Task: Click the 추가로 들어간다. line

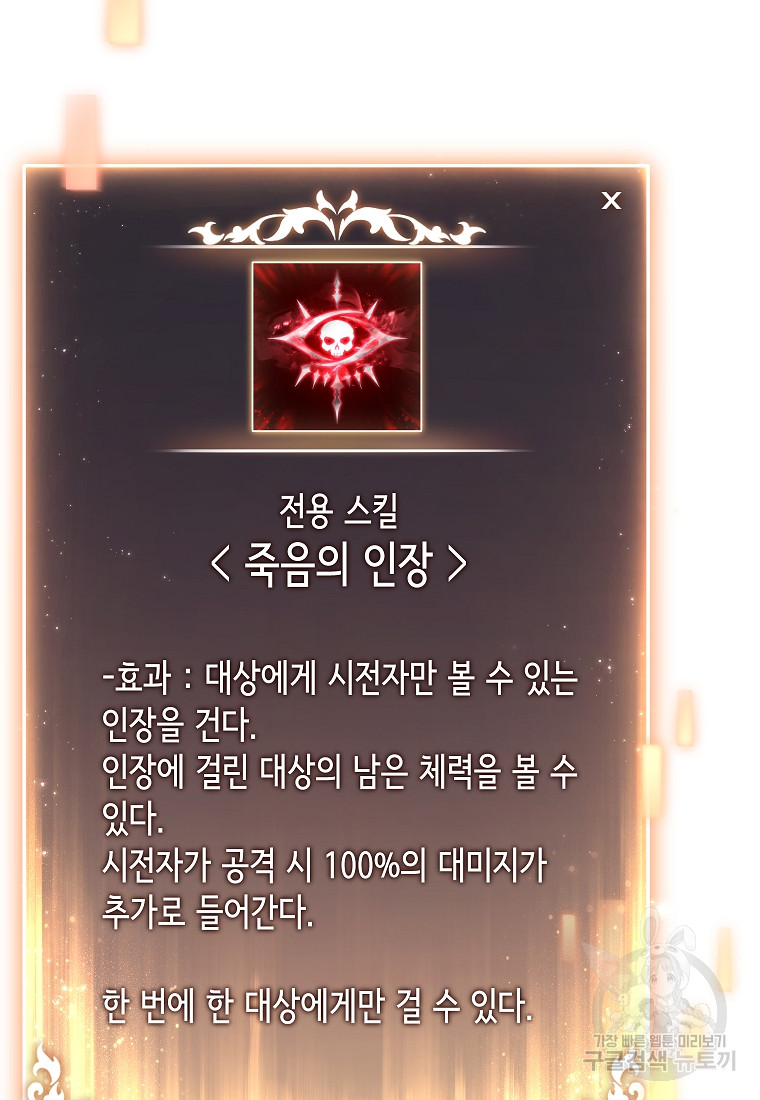Action: point(208,913)
